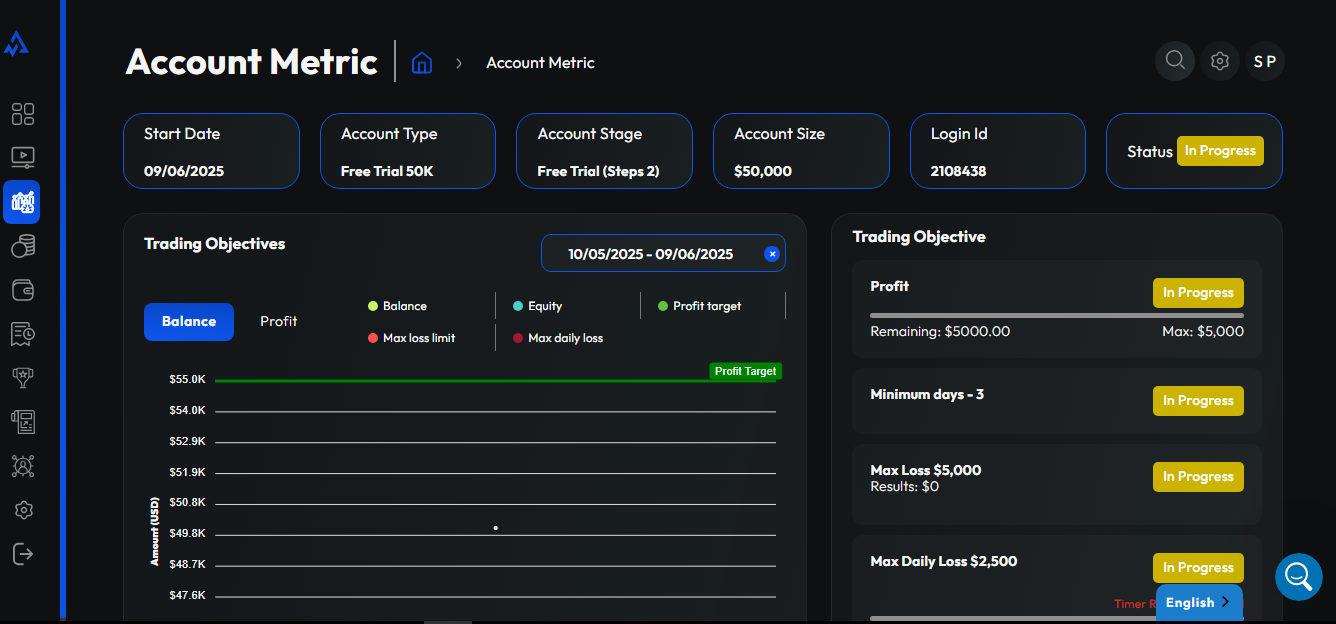Open the wallet icon in sidebar

point(23,290)
